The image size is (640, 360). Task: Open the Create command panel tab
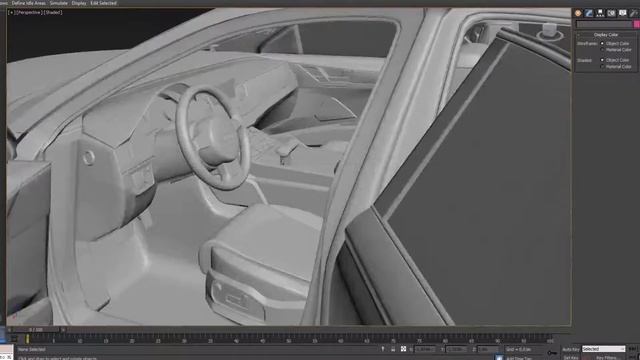point(578,13)
